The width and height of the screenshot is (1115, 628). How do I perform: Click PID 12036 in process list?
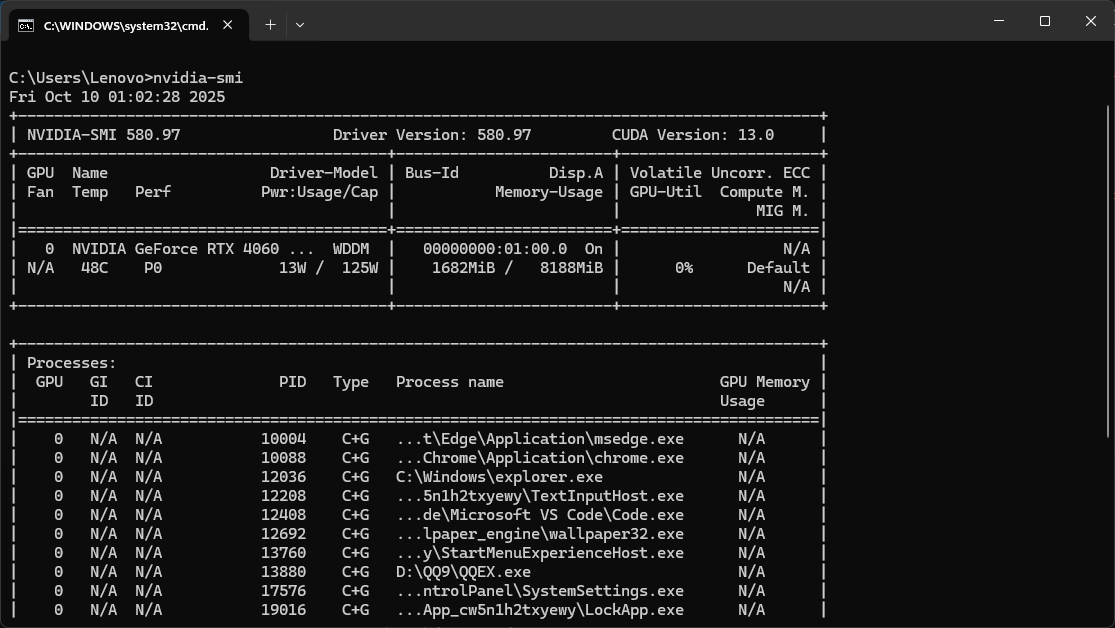click(284, 477)
